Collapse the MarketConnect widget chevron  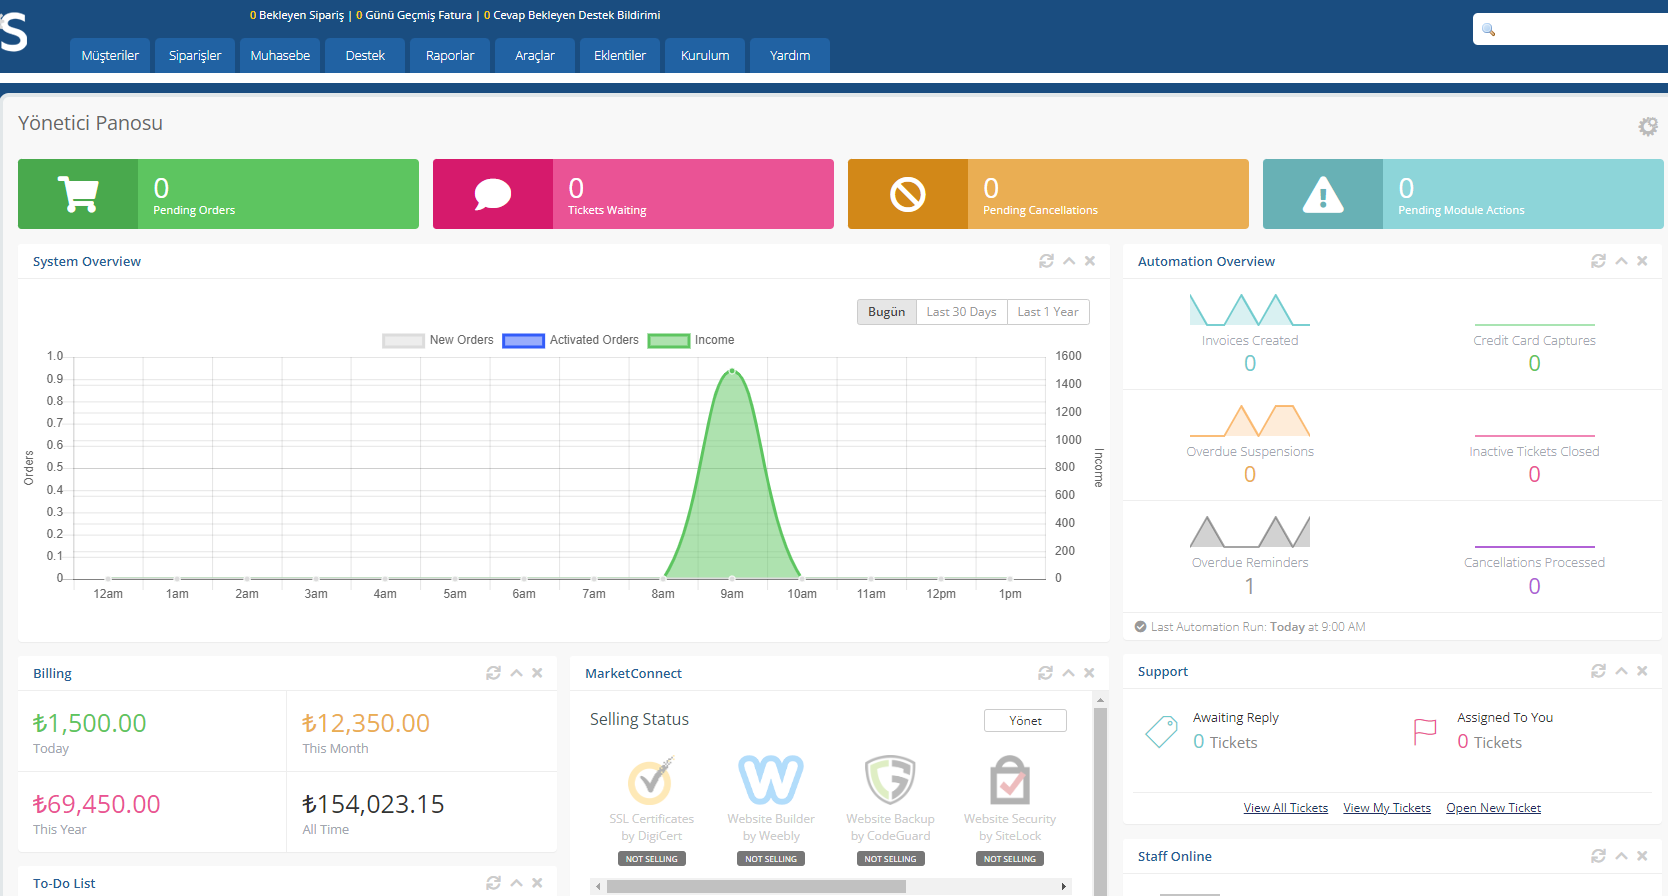pyautogui.click(x=1068, y=673)
